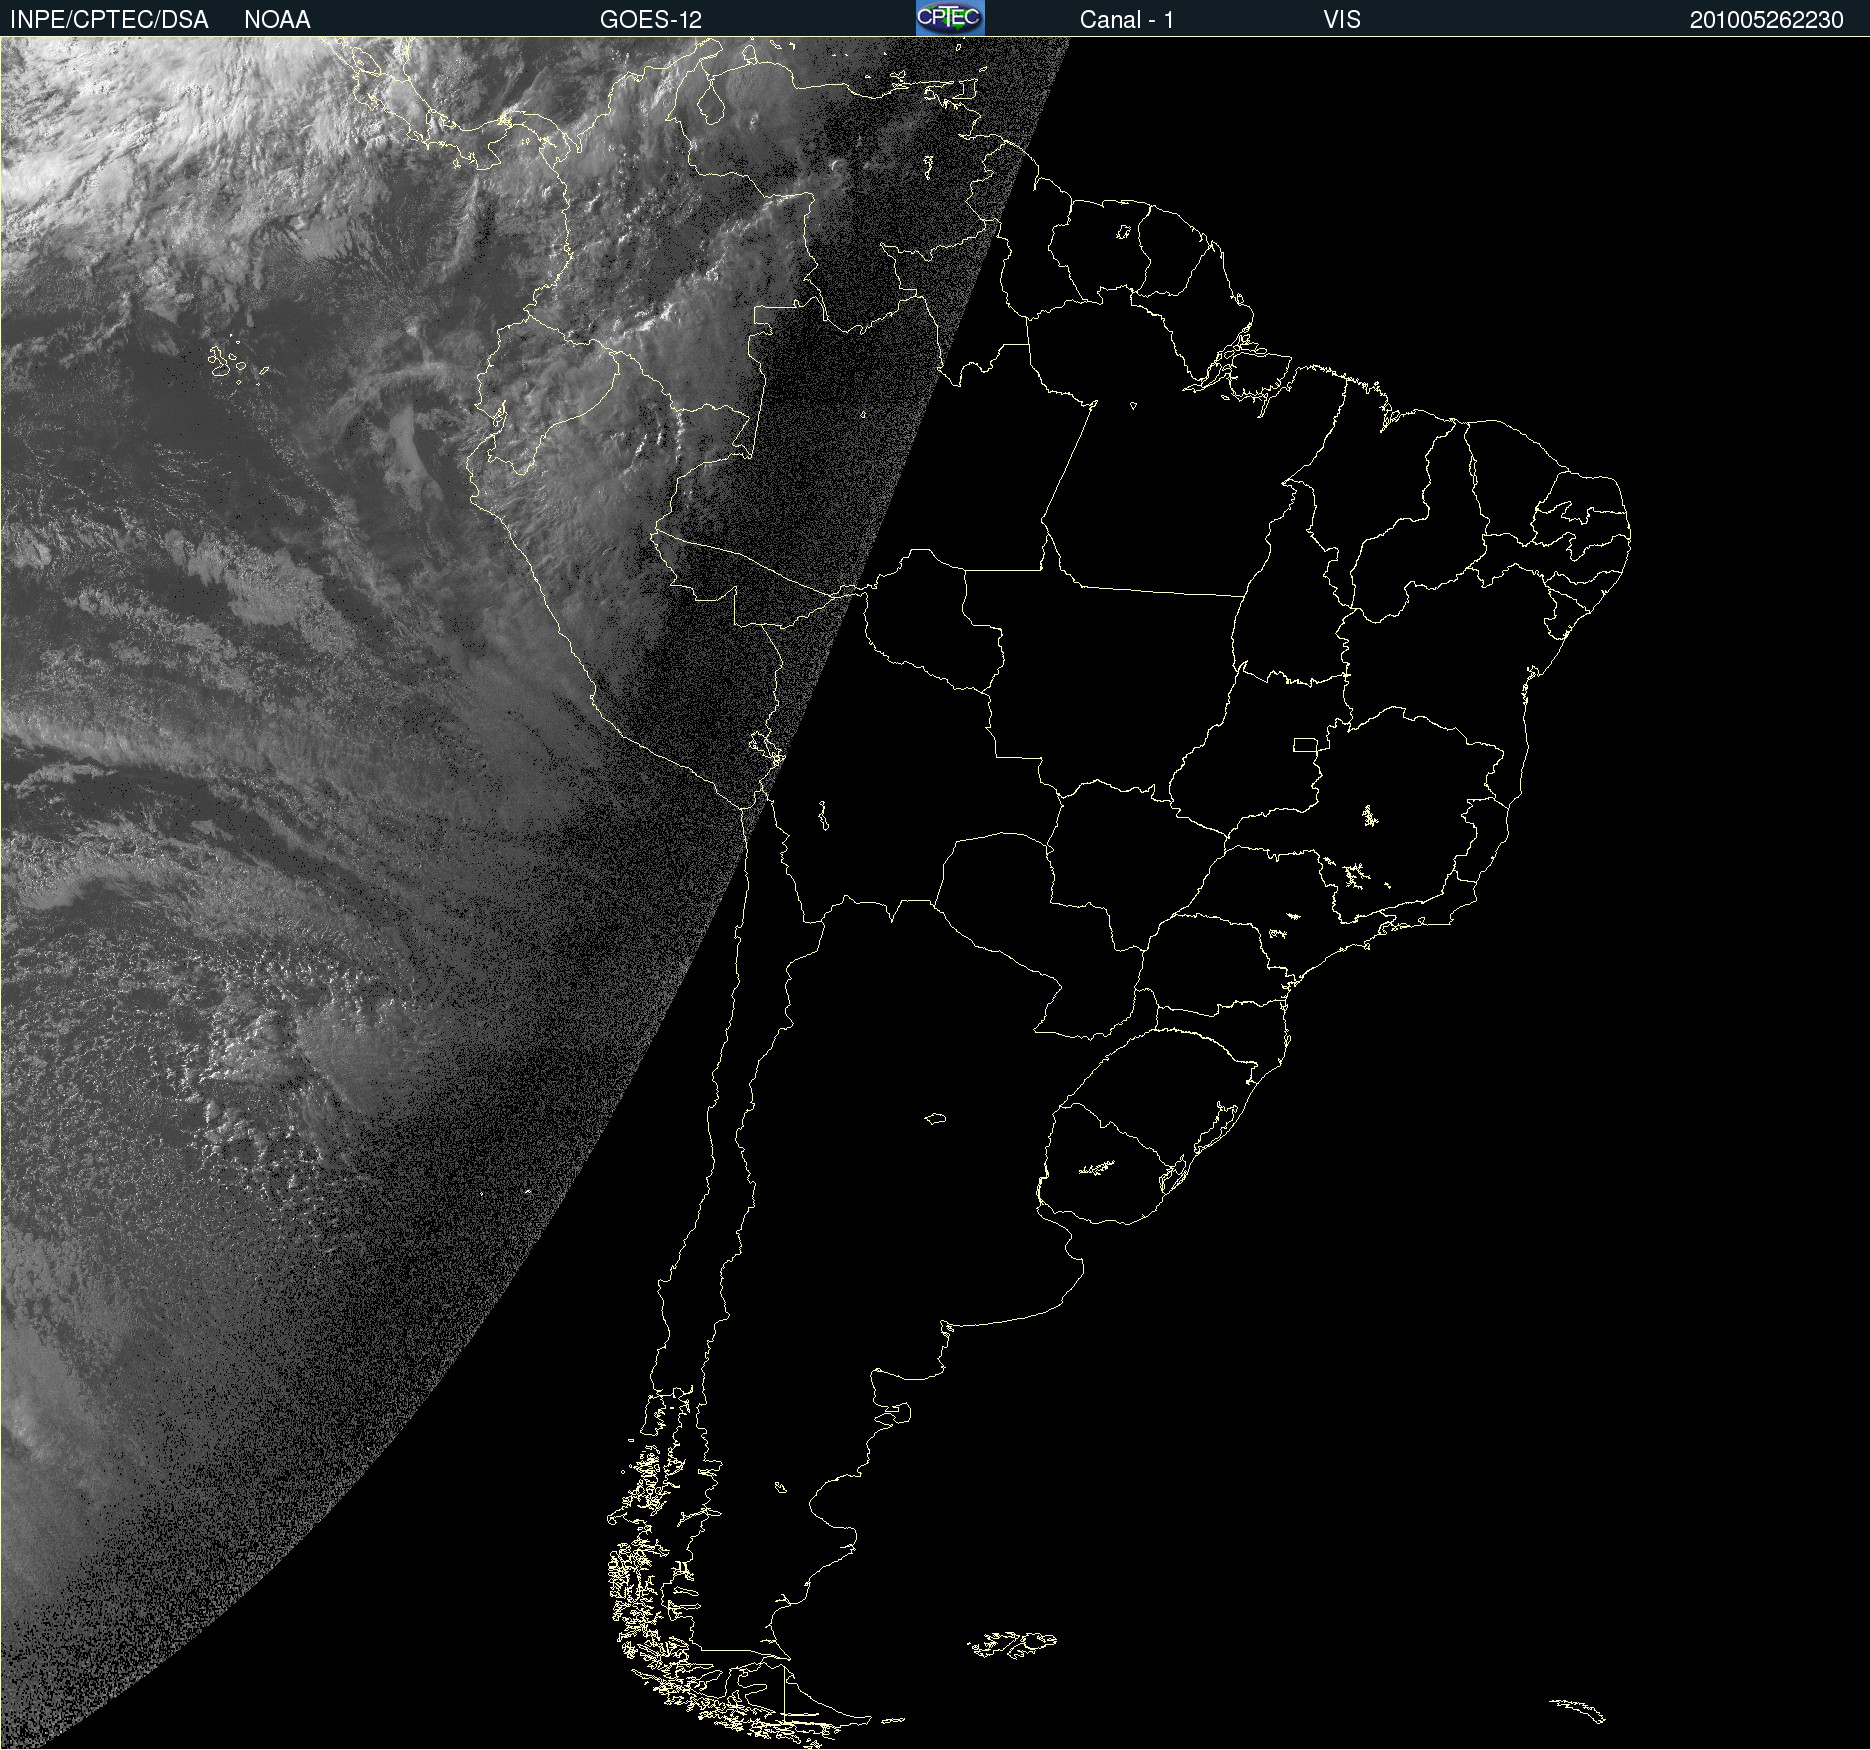1870x1750 pixels.
Task: Click the INPE/CPTEC/DSA label
Action: [x=109, y=20]
